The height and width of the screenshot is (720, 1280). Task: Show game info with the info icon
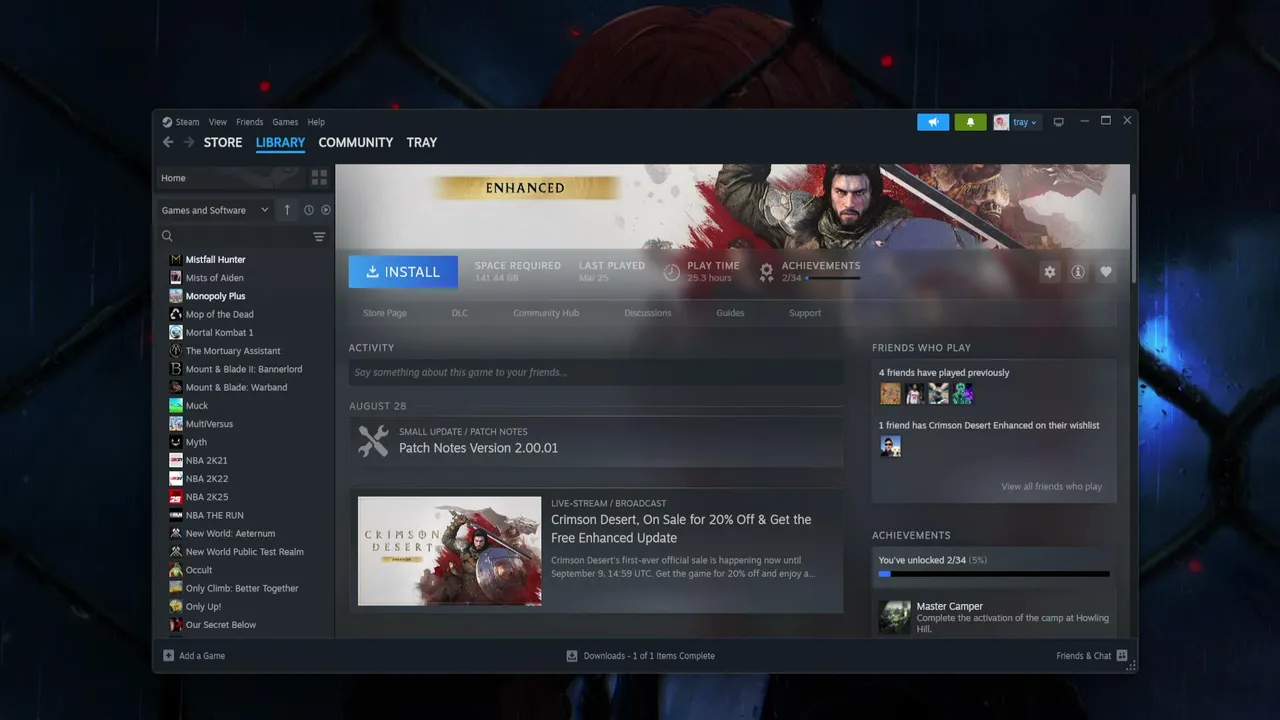1078,272
